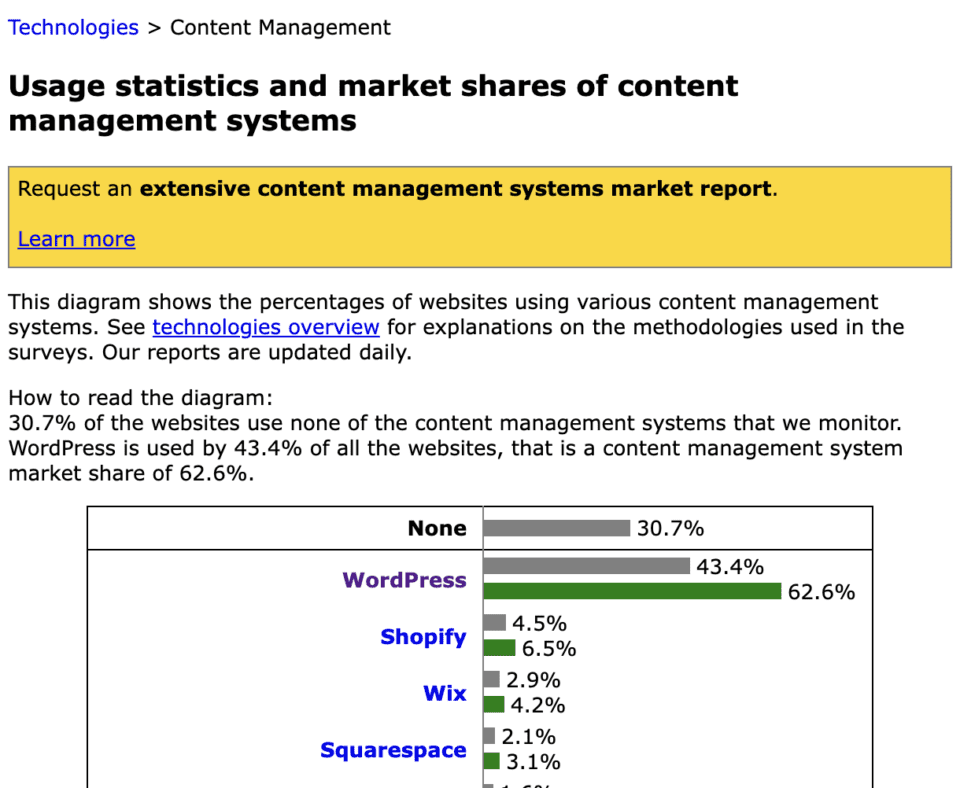The width and height of the screenshot is (960, 788).
Task: Open the WordPress chart link
Action: [404, 579]
